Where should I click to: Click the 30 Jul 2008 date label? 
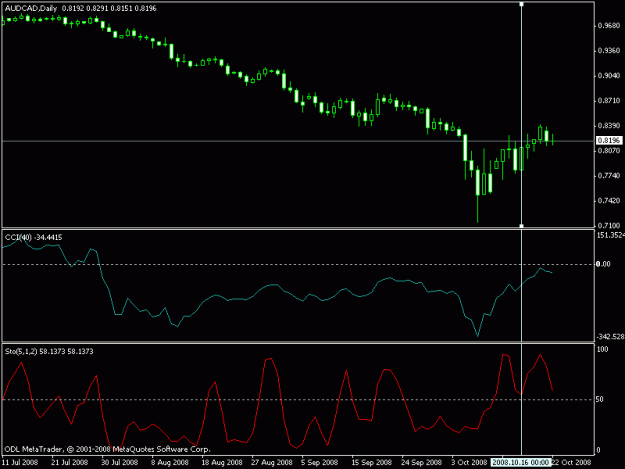tap(119, 462)
